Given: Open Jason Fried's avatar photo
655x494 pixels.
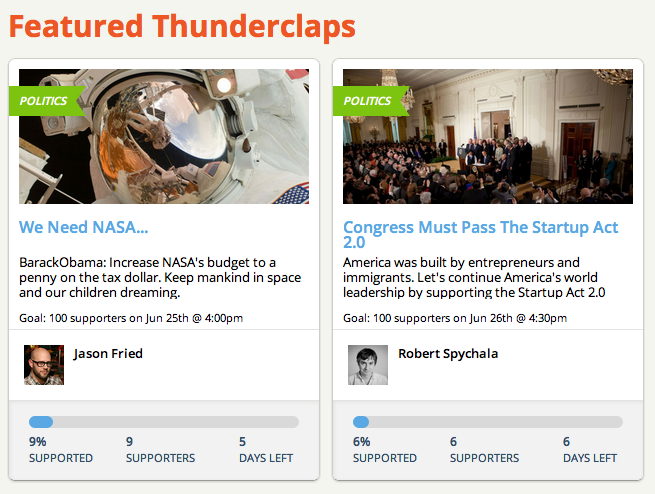Looking at the screenshot, I should 43,365.
